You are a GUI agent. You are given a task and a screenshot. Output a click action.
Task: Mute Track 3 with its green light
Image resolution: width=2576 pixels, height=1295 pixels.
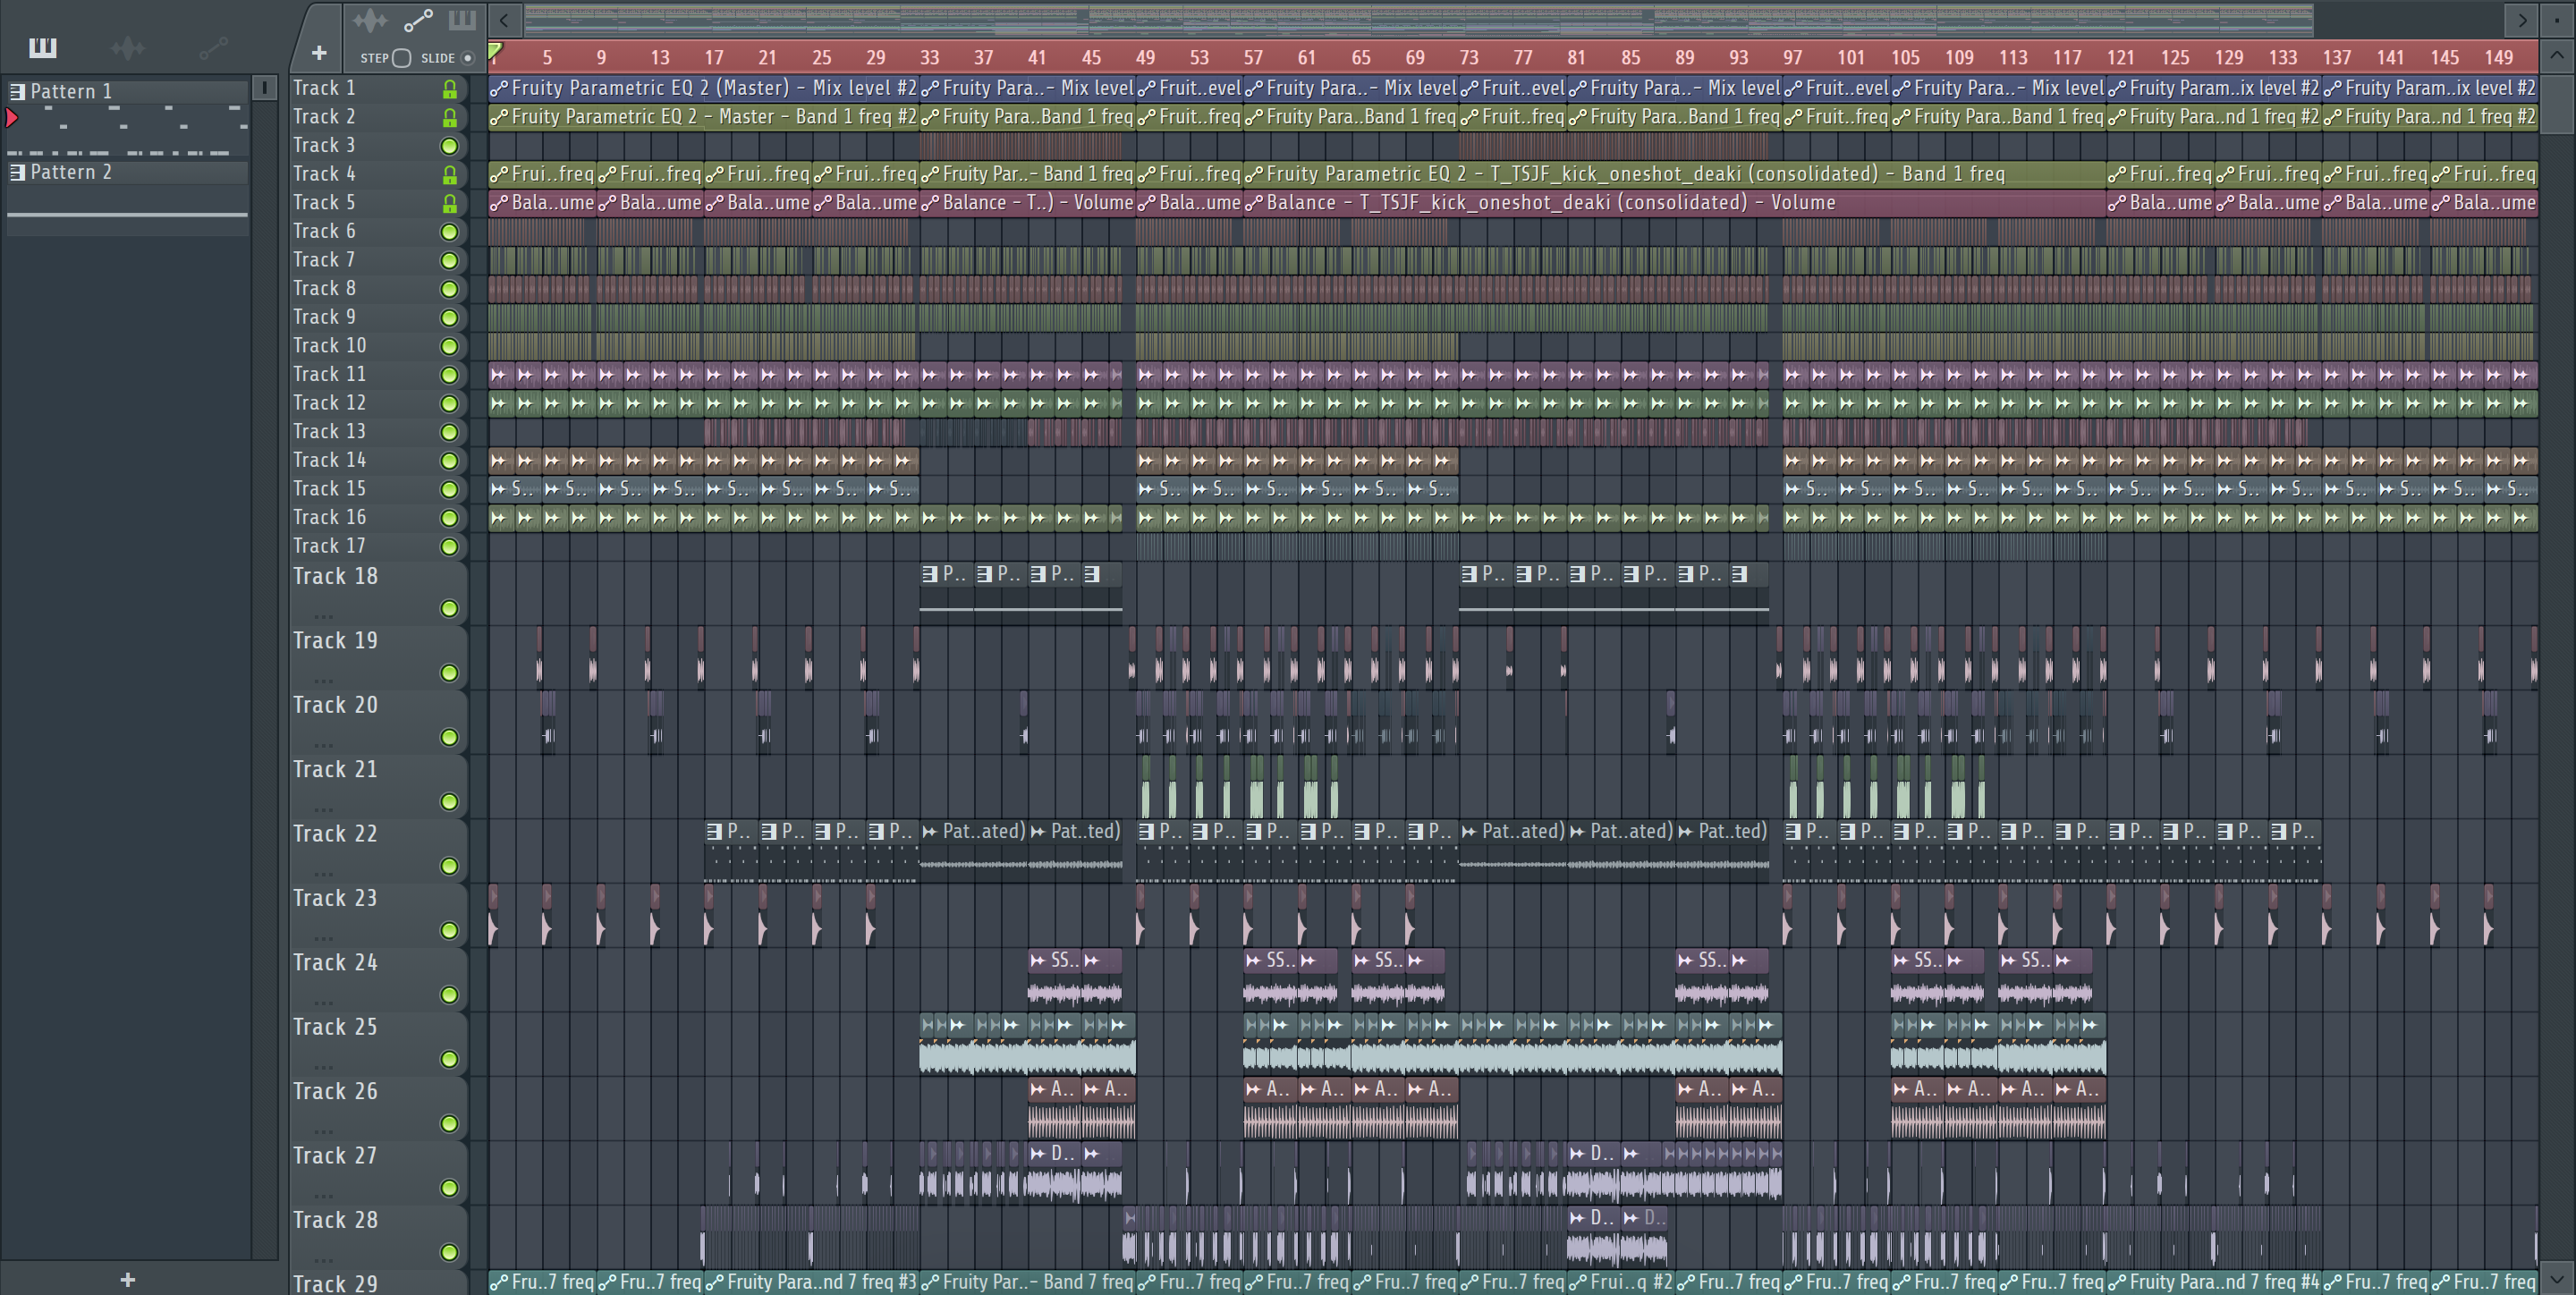click(450, 146)
